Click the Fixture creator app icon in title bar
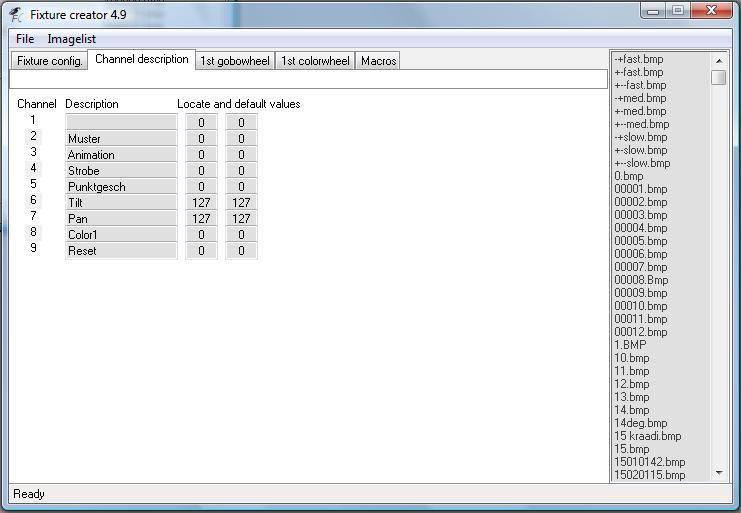Screen dimensions: 741x513 point(16,15)
